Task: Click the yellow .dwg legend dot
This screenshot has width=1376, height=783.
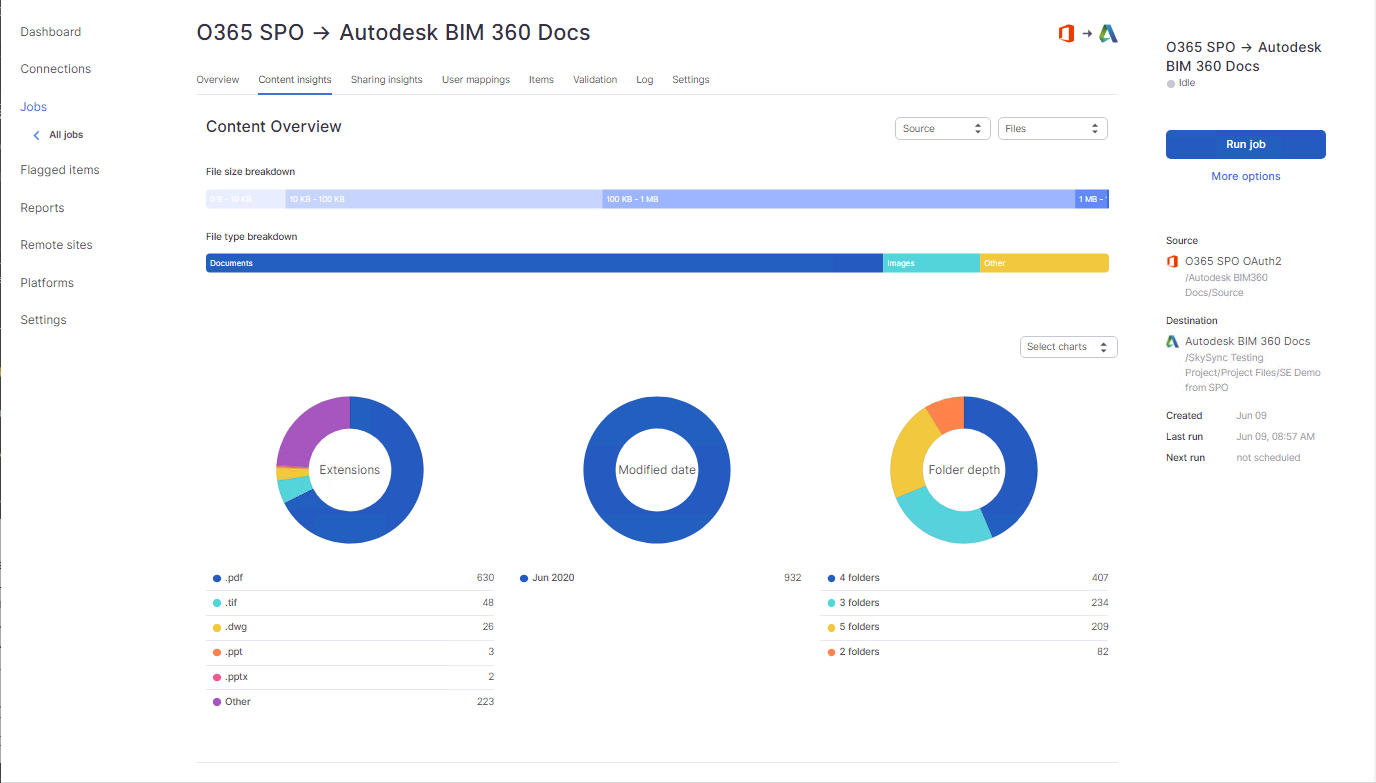Action: click(217, 628)
